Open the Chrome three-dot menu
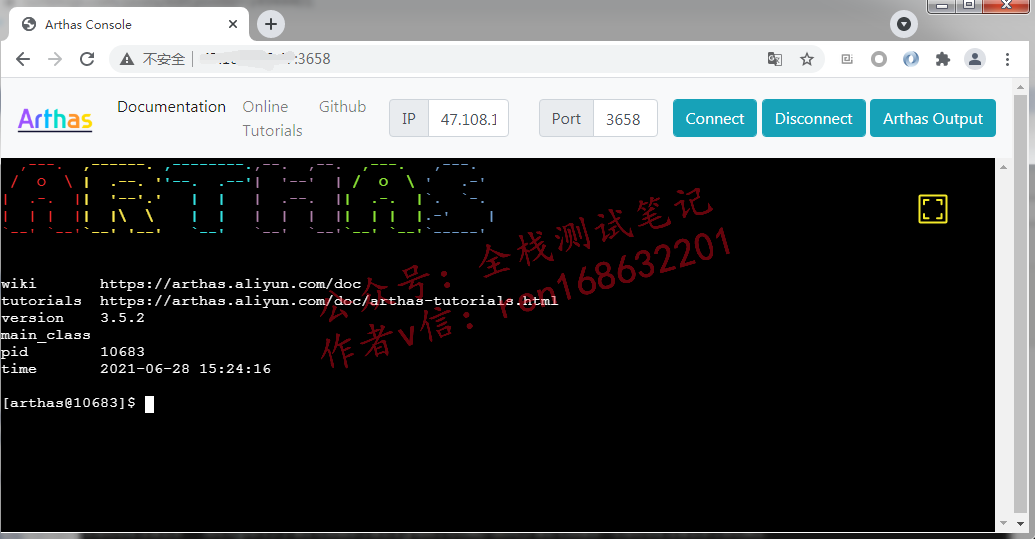The image size is (1035, 539). (x=1007, y=59)
